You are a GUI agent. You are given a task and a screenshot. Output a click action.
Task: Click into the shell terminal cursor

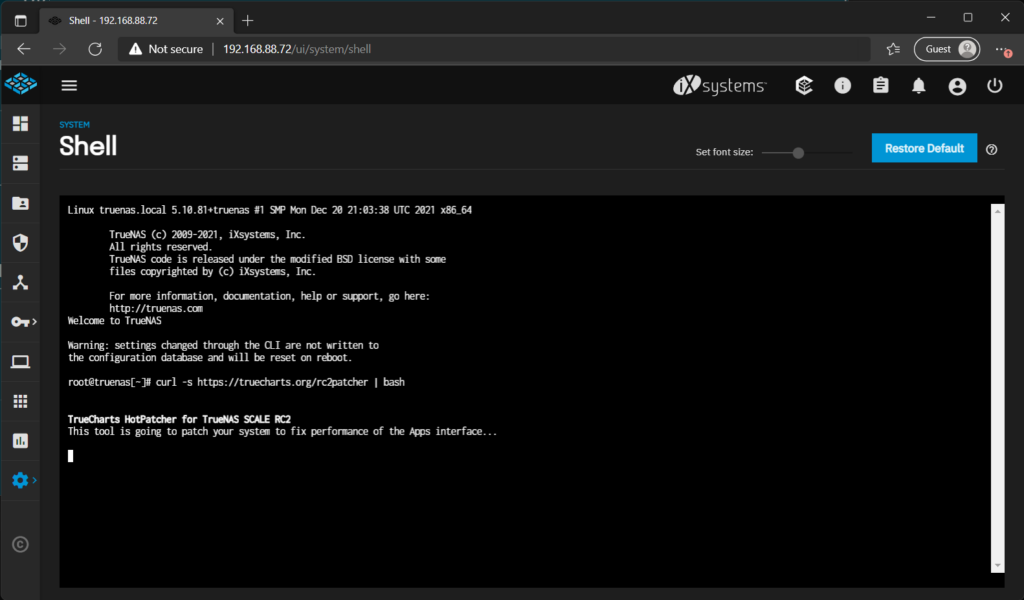[71, 456]
